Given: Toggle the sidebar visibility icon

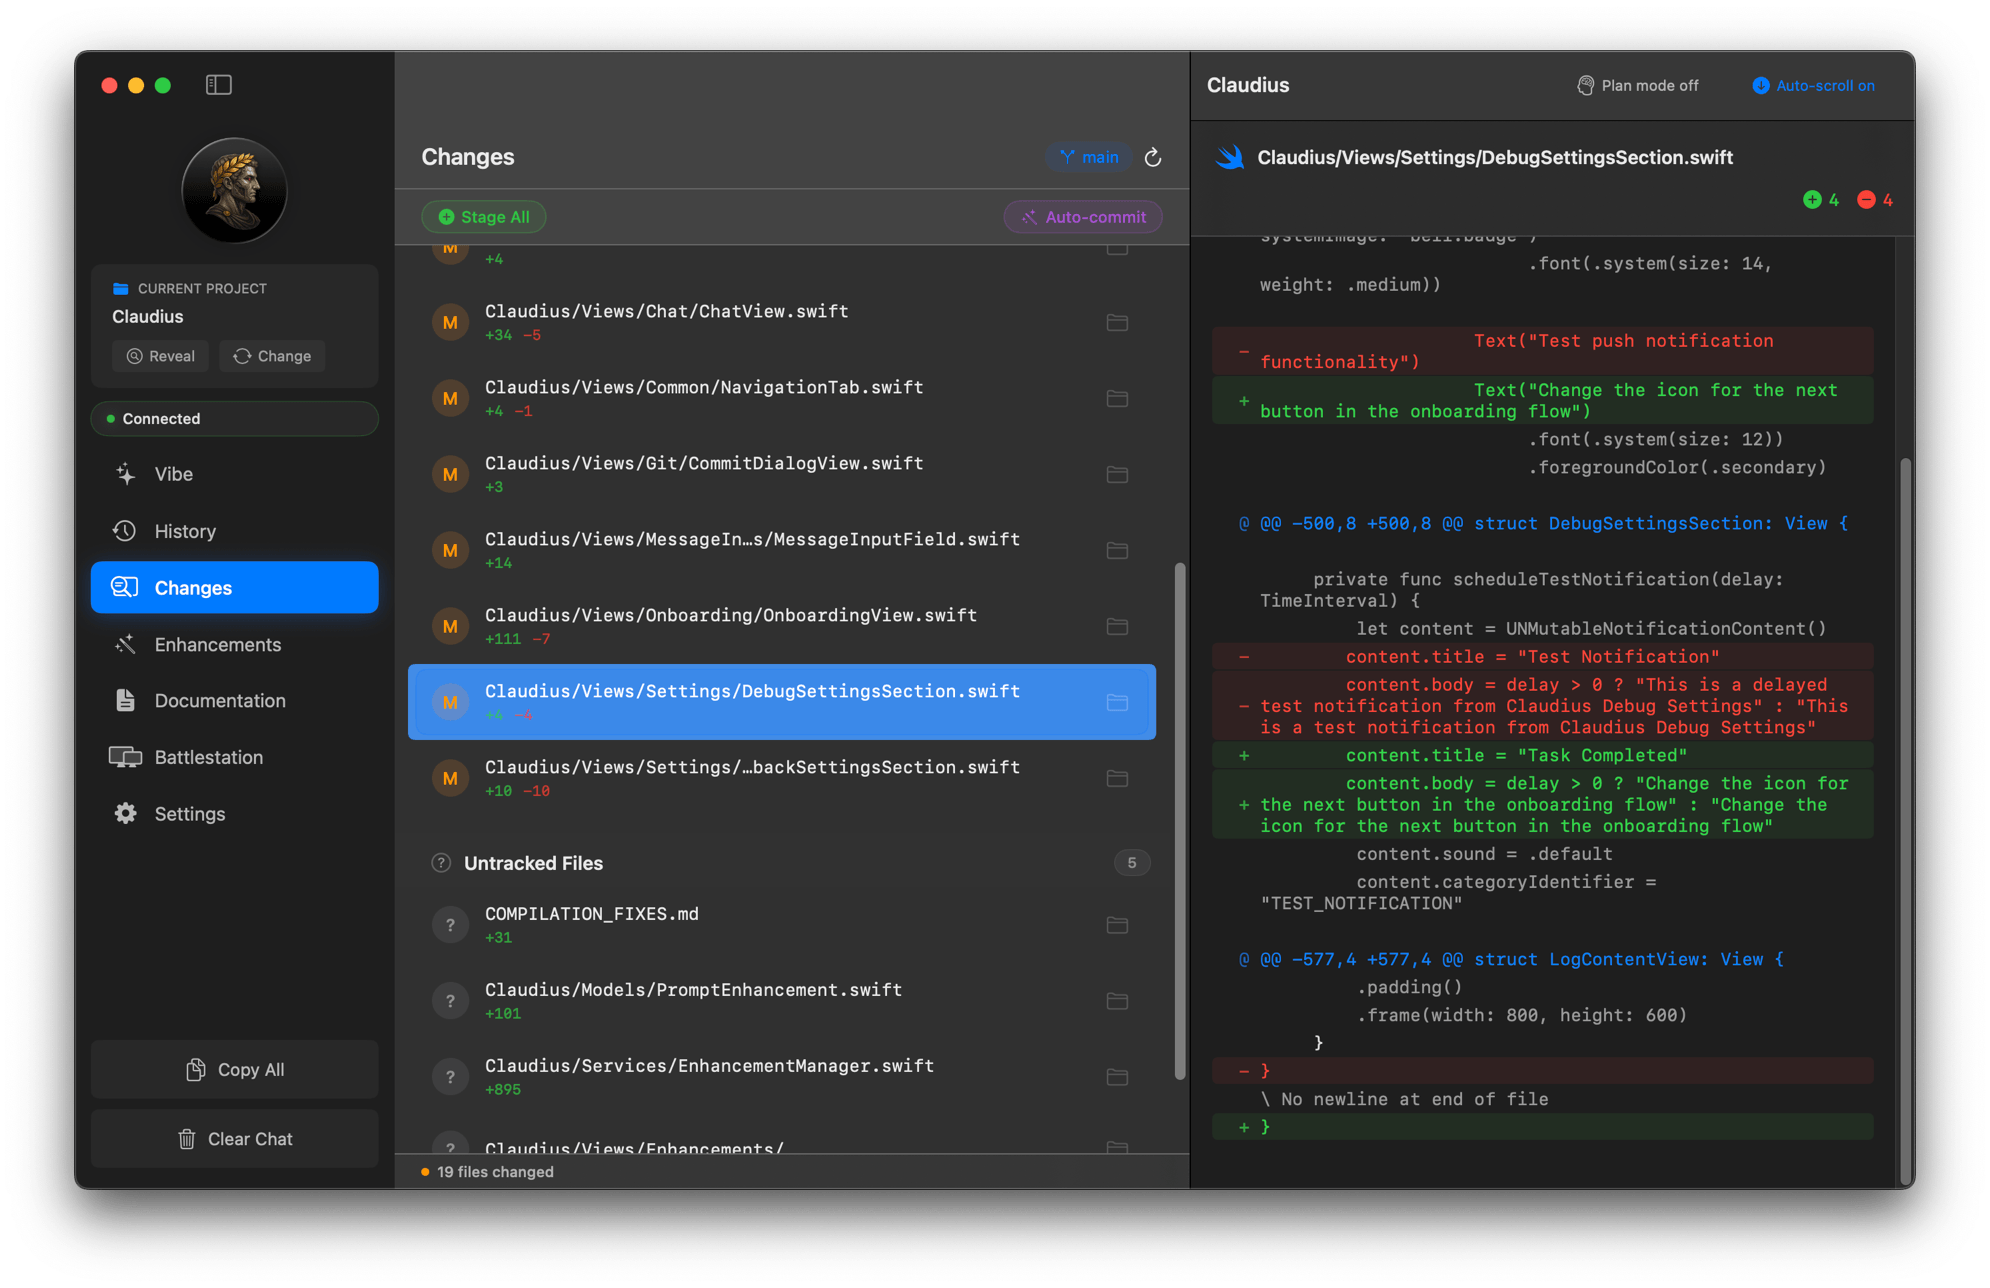Looking at the screenshot, I should tap(218, 84).
